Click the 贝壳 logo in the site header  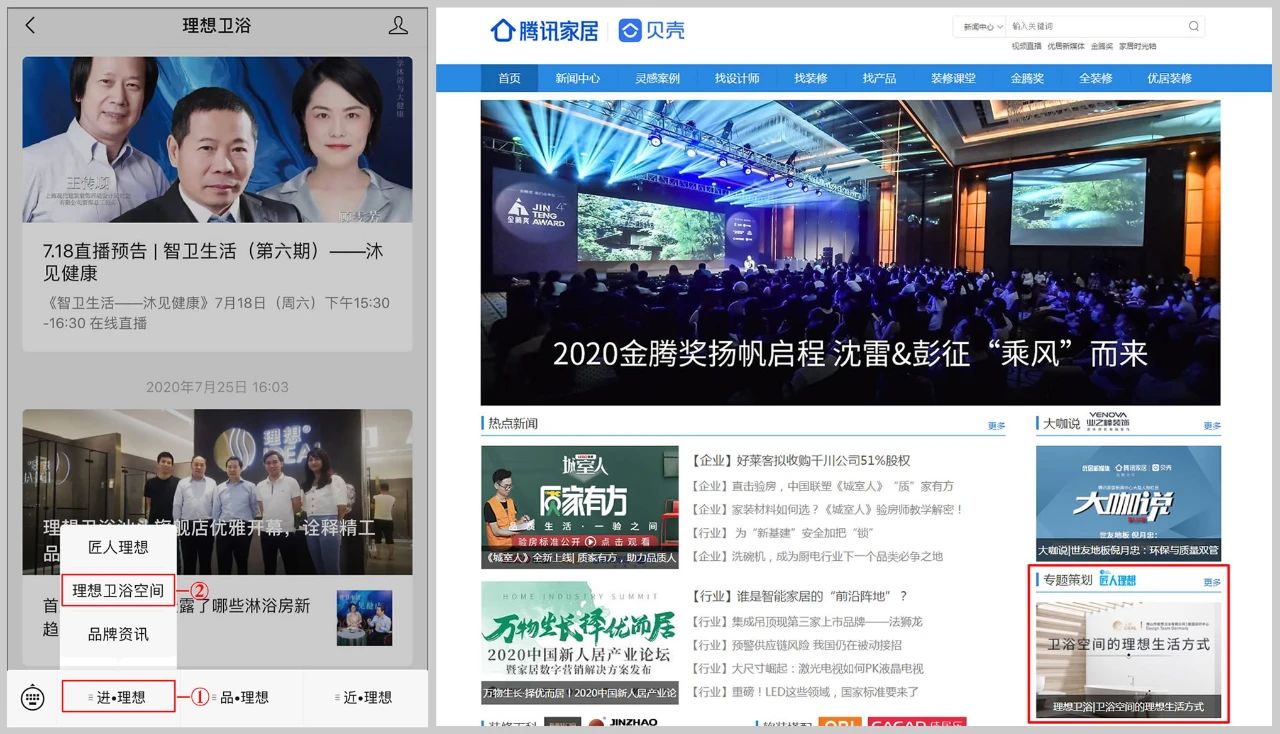click(651, 31)
